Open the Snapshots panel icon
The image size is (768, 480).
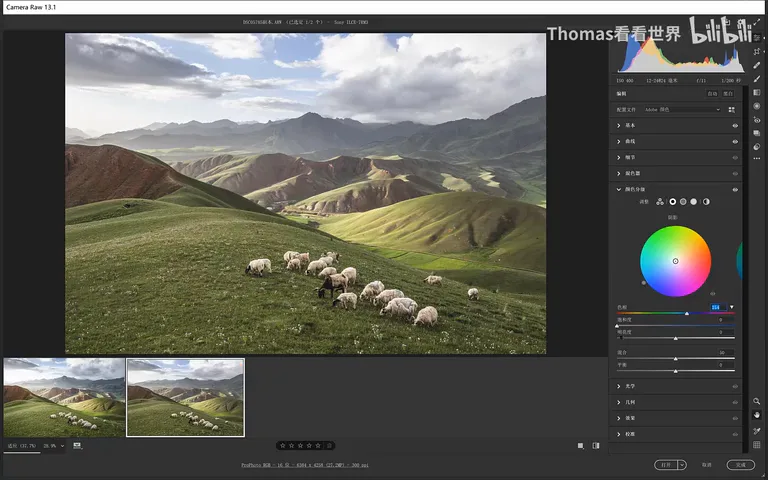757,133
